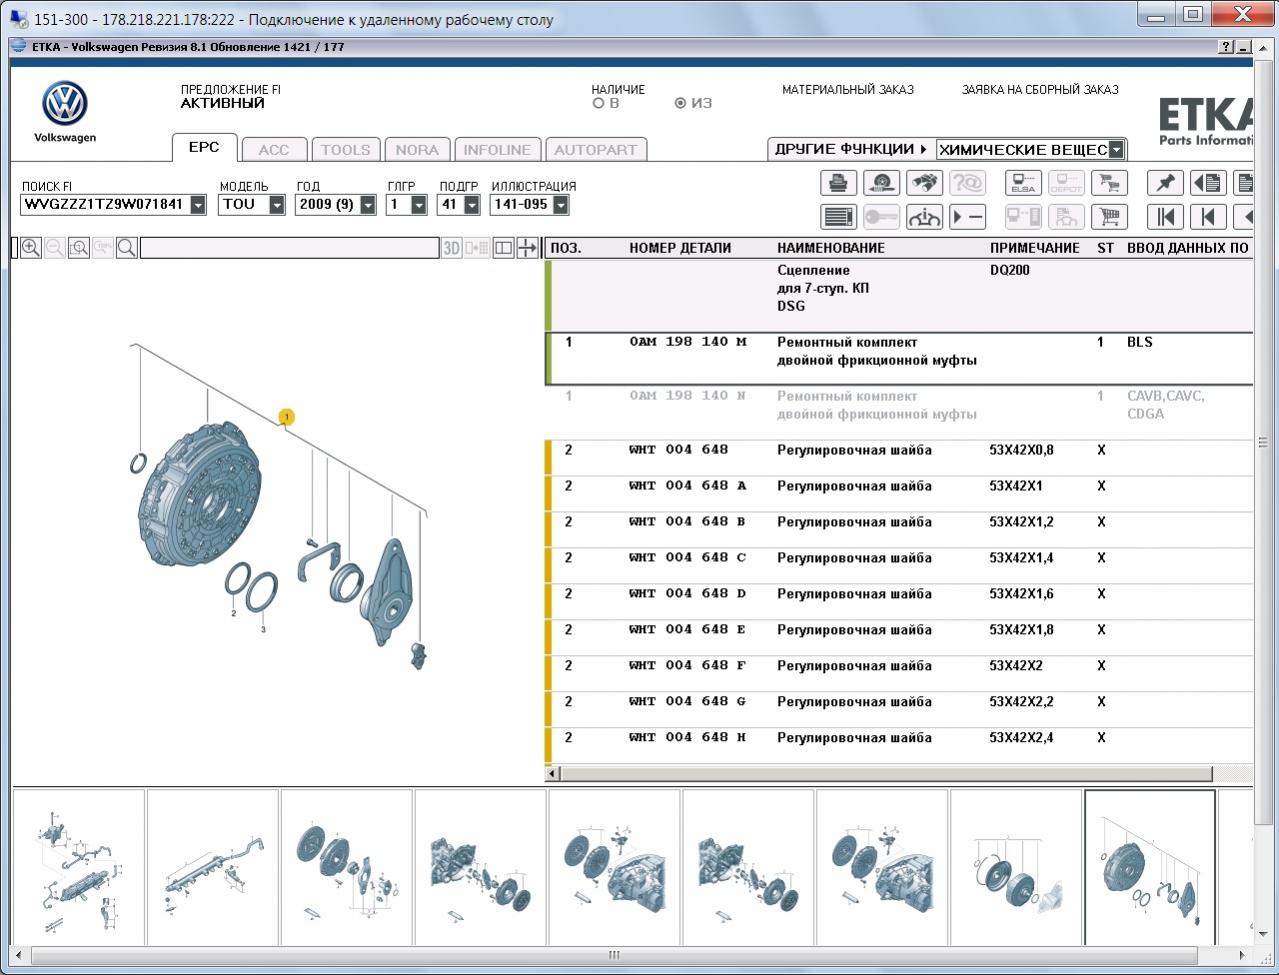
Task: Click the zoom region magnifier icon
Action: 79,248
